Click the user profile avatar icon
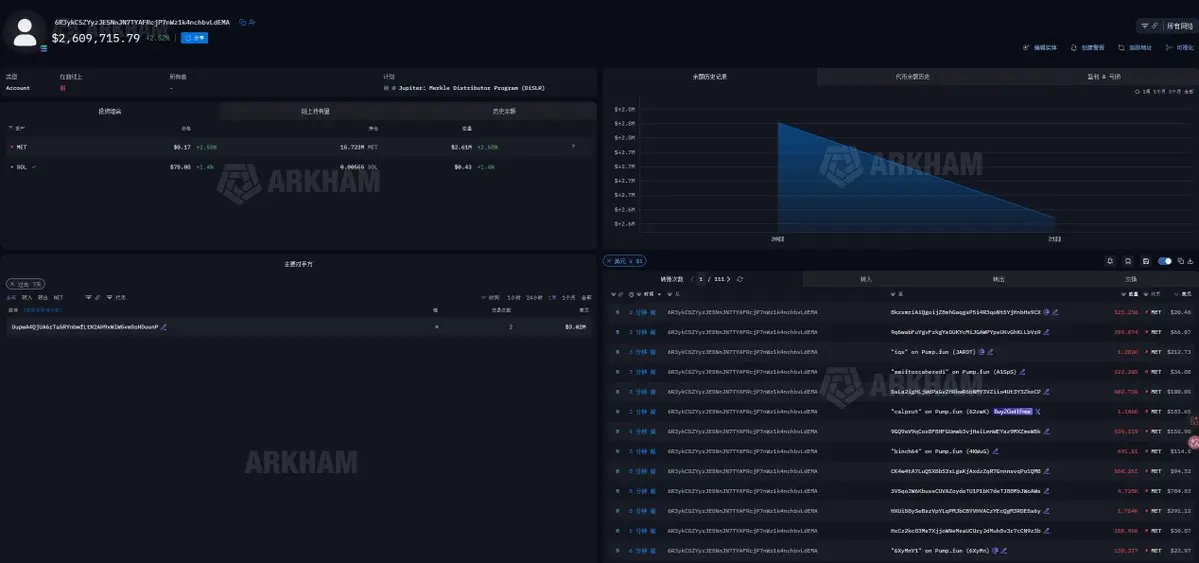1199x563 pixels. pyautogui.click(x=25, y=32)
